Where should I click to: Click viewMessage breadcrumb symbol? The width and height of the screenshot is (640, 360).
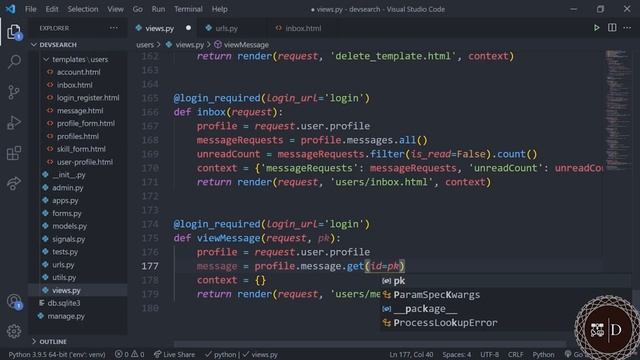pos(246,45)
